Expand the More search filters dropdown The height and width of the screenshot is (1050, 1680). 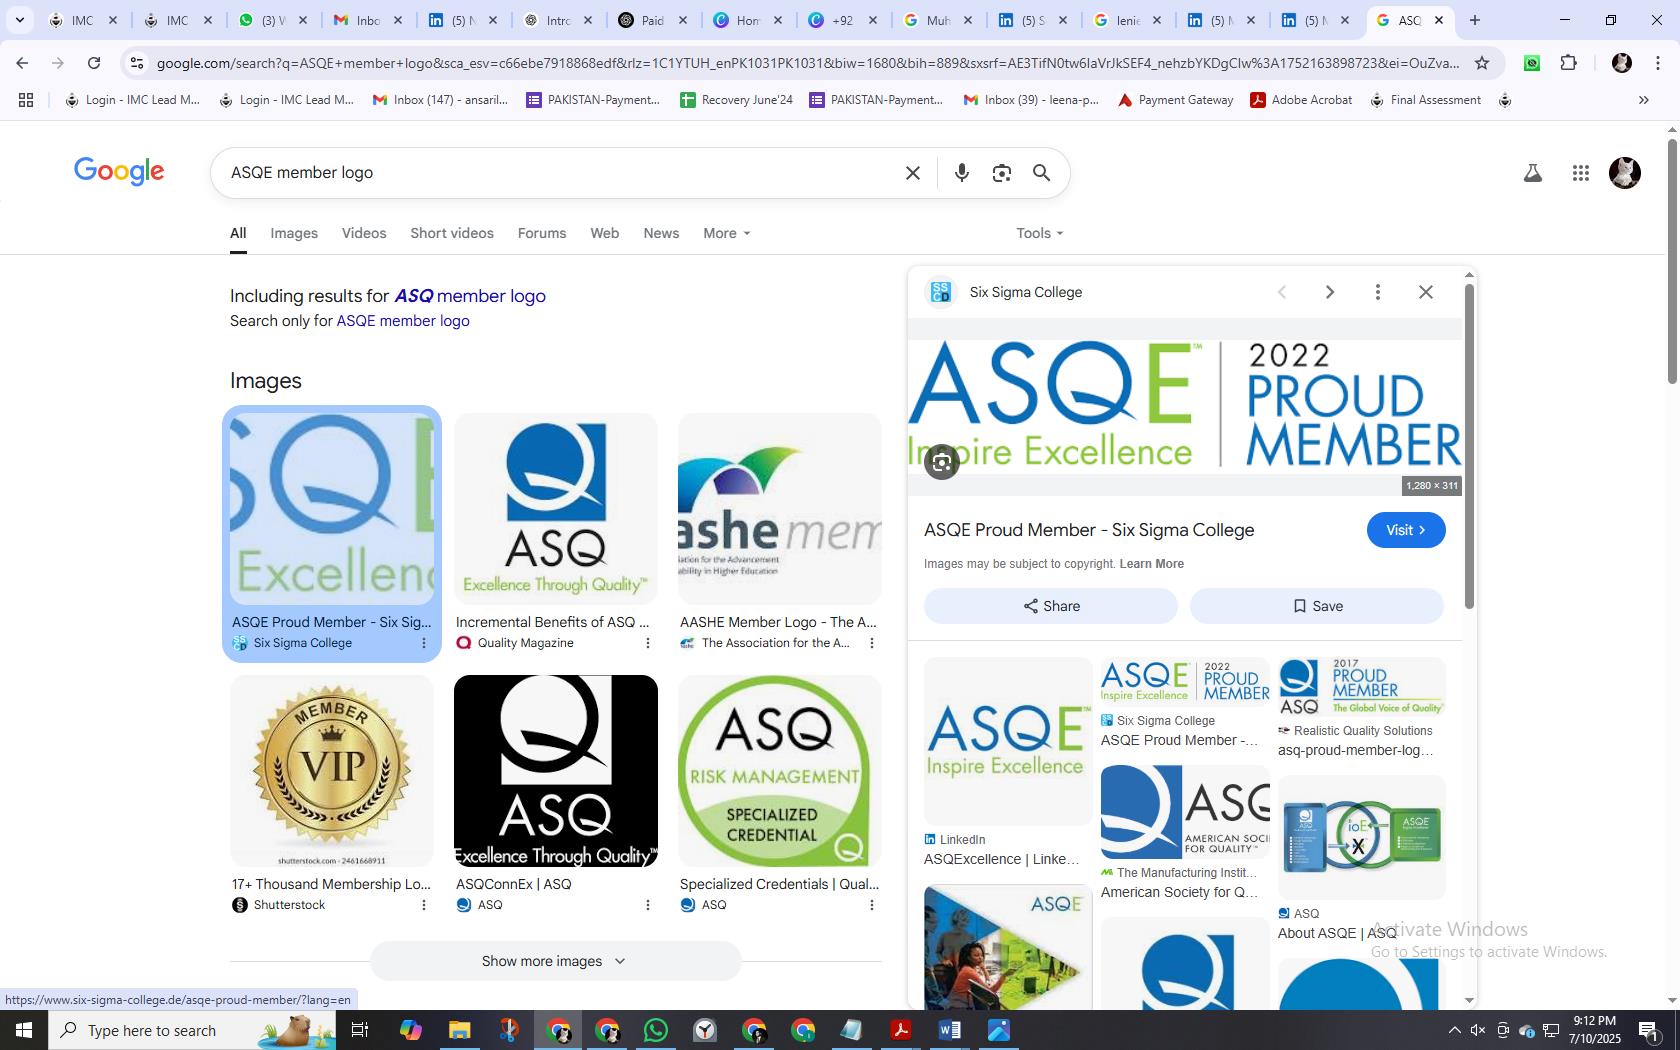tap(726, 233)
